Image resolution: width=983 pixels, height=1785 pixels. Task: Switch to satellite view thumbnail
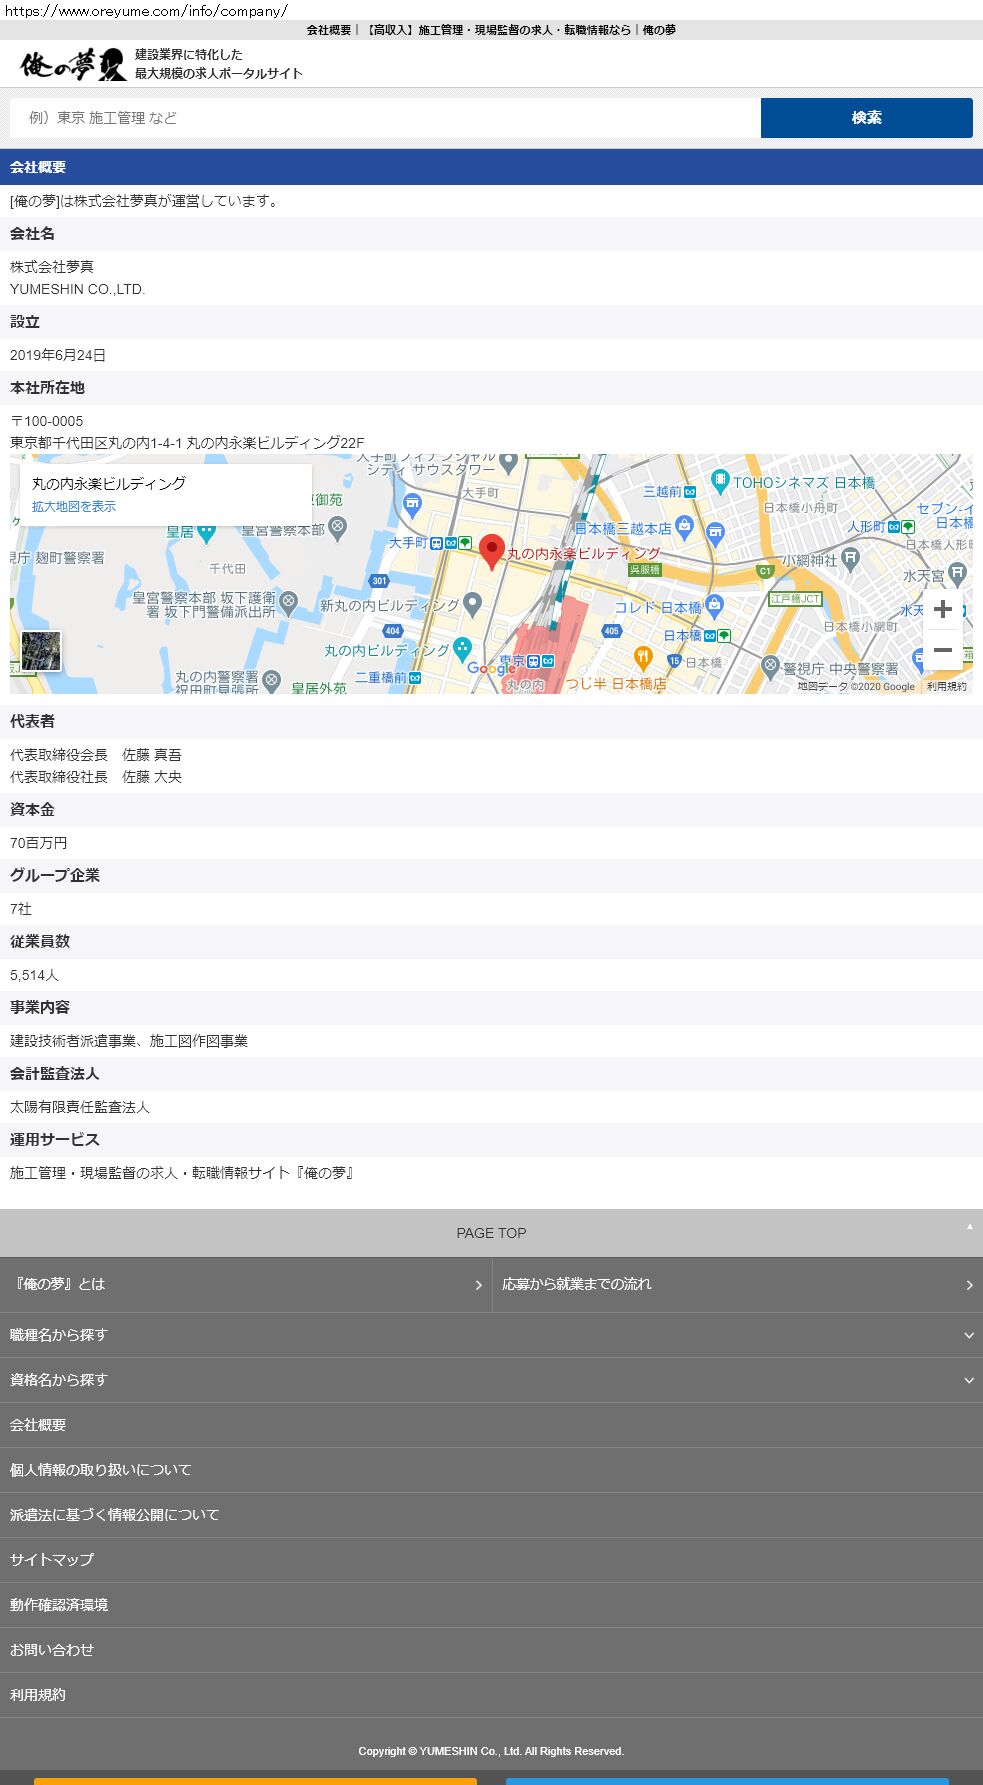[41, 651]
